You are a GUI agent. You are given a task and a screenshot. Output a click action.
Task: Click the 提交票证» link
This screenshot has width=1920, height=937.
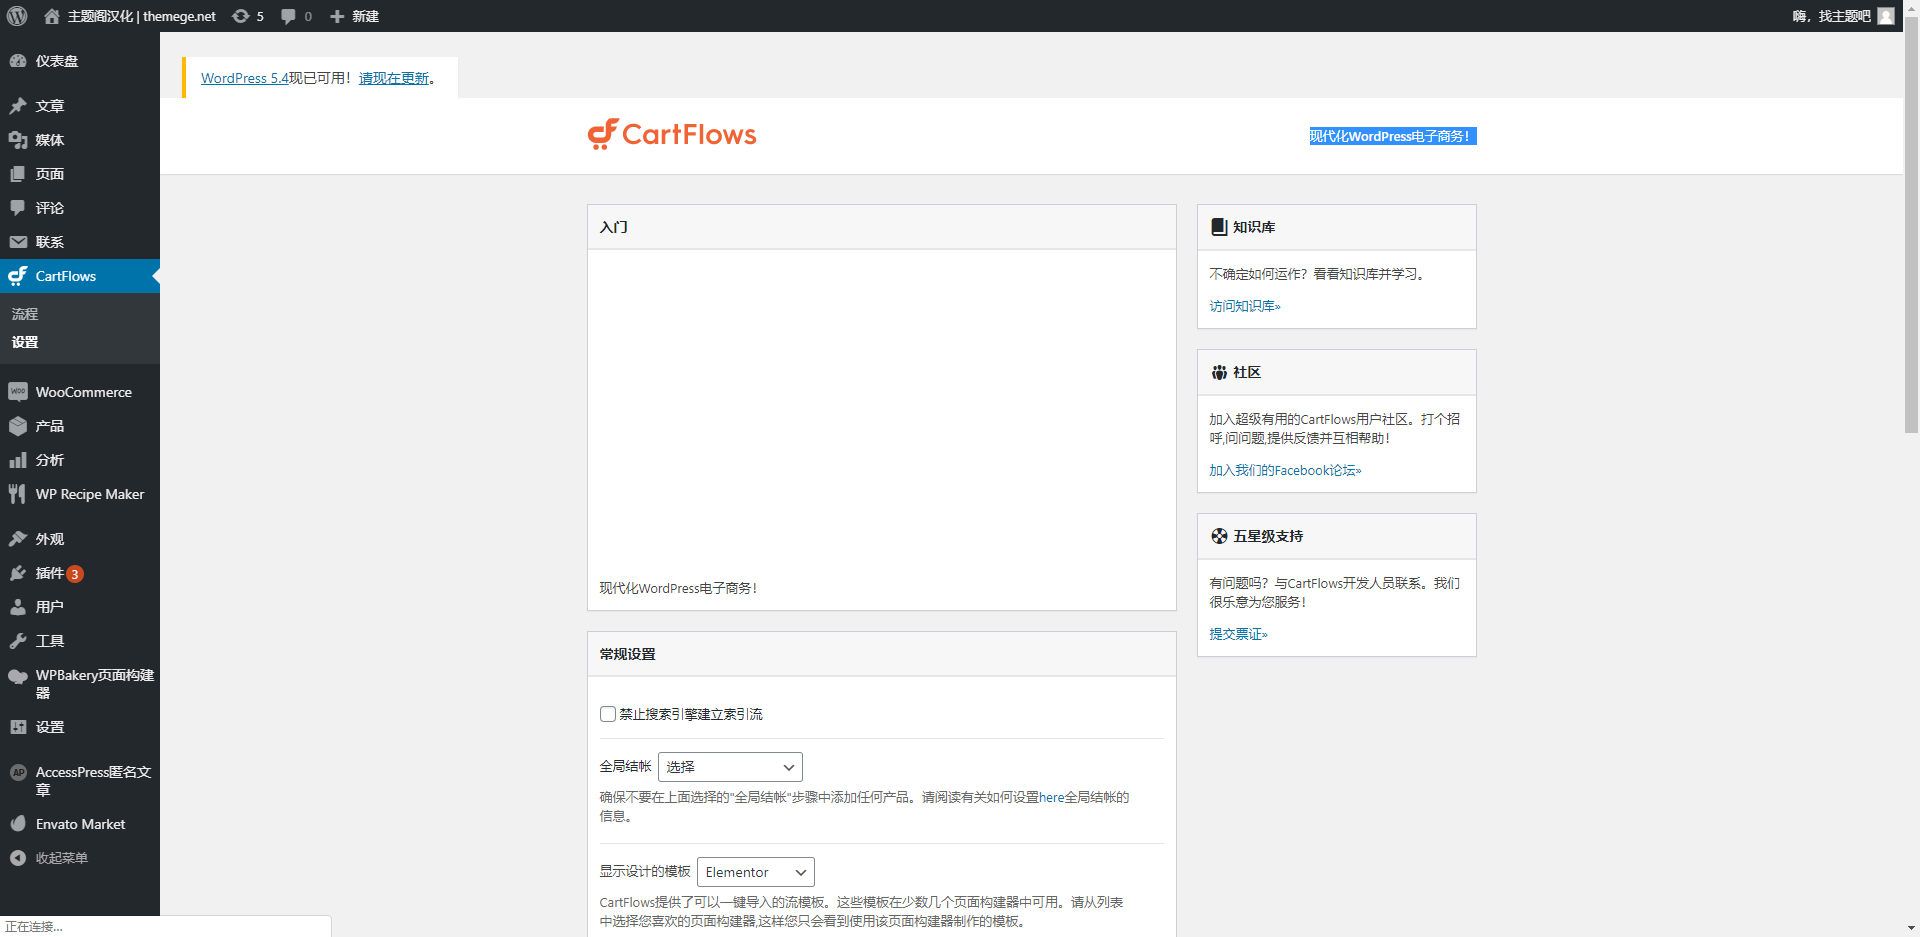(x=1238, y=634)
